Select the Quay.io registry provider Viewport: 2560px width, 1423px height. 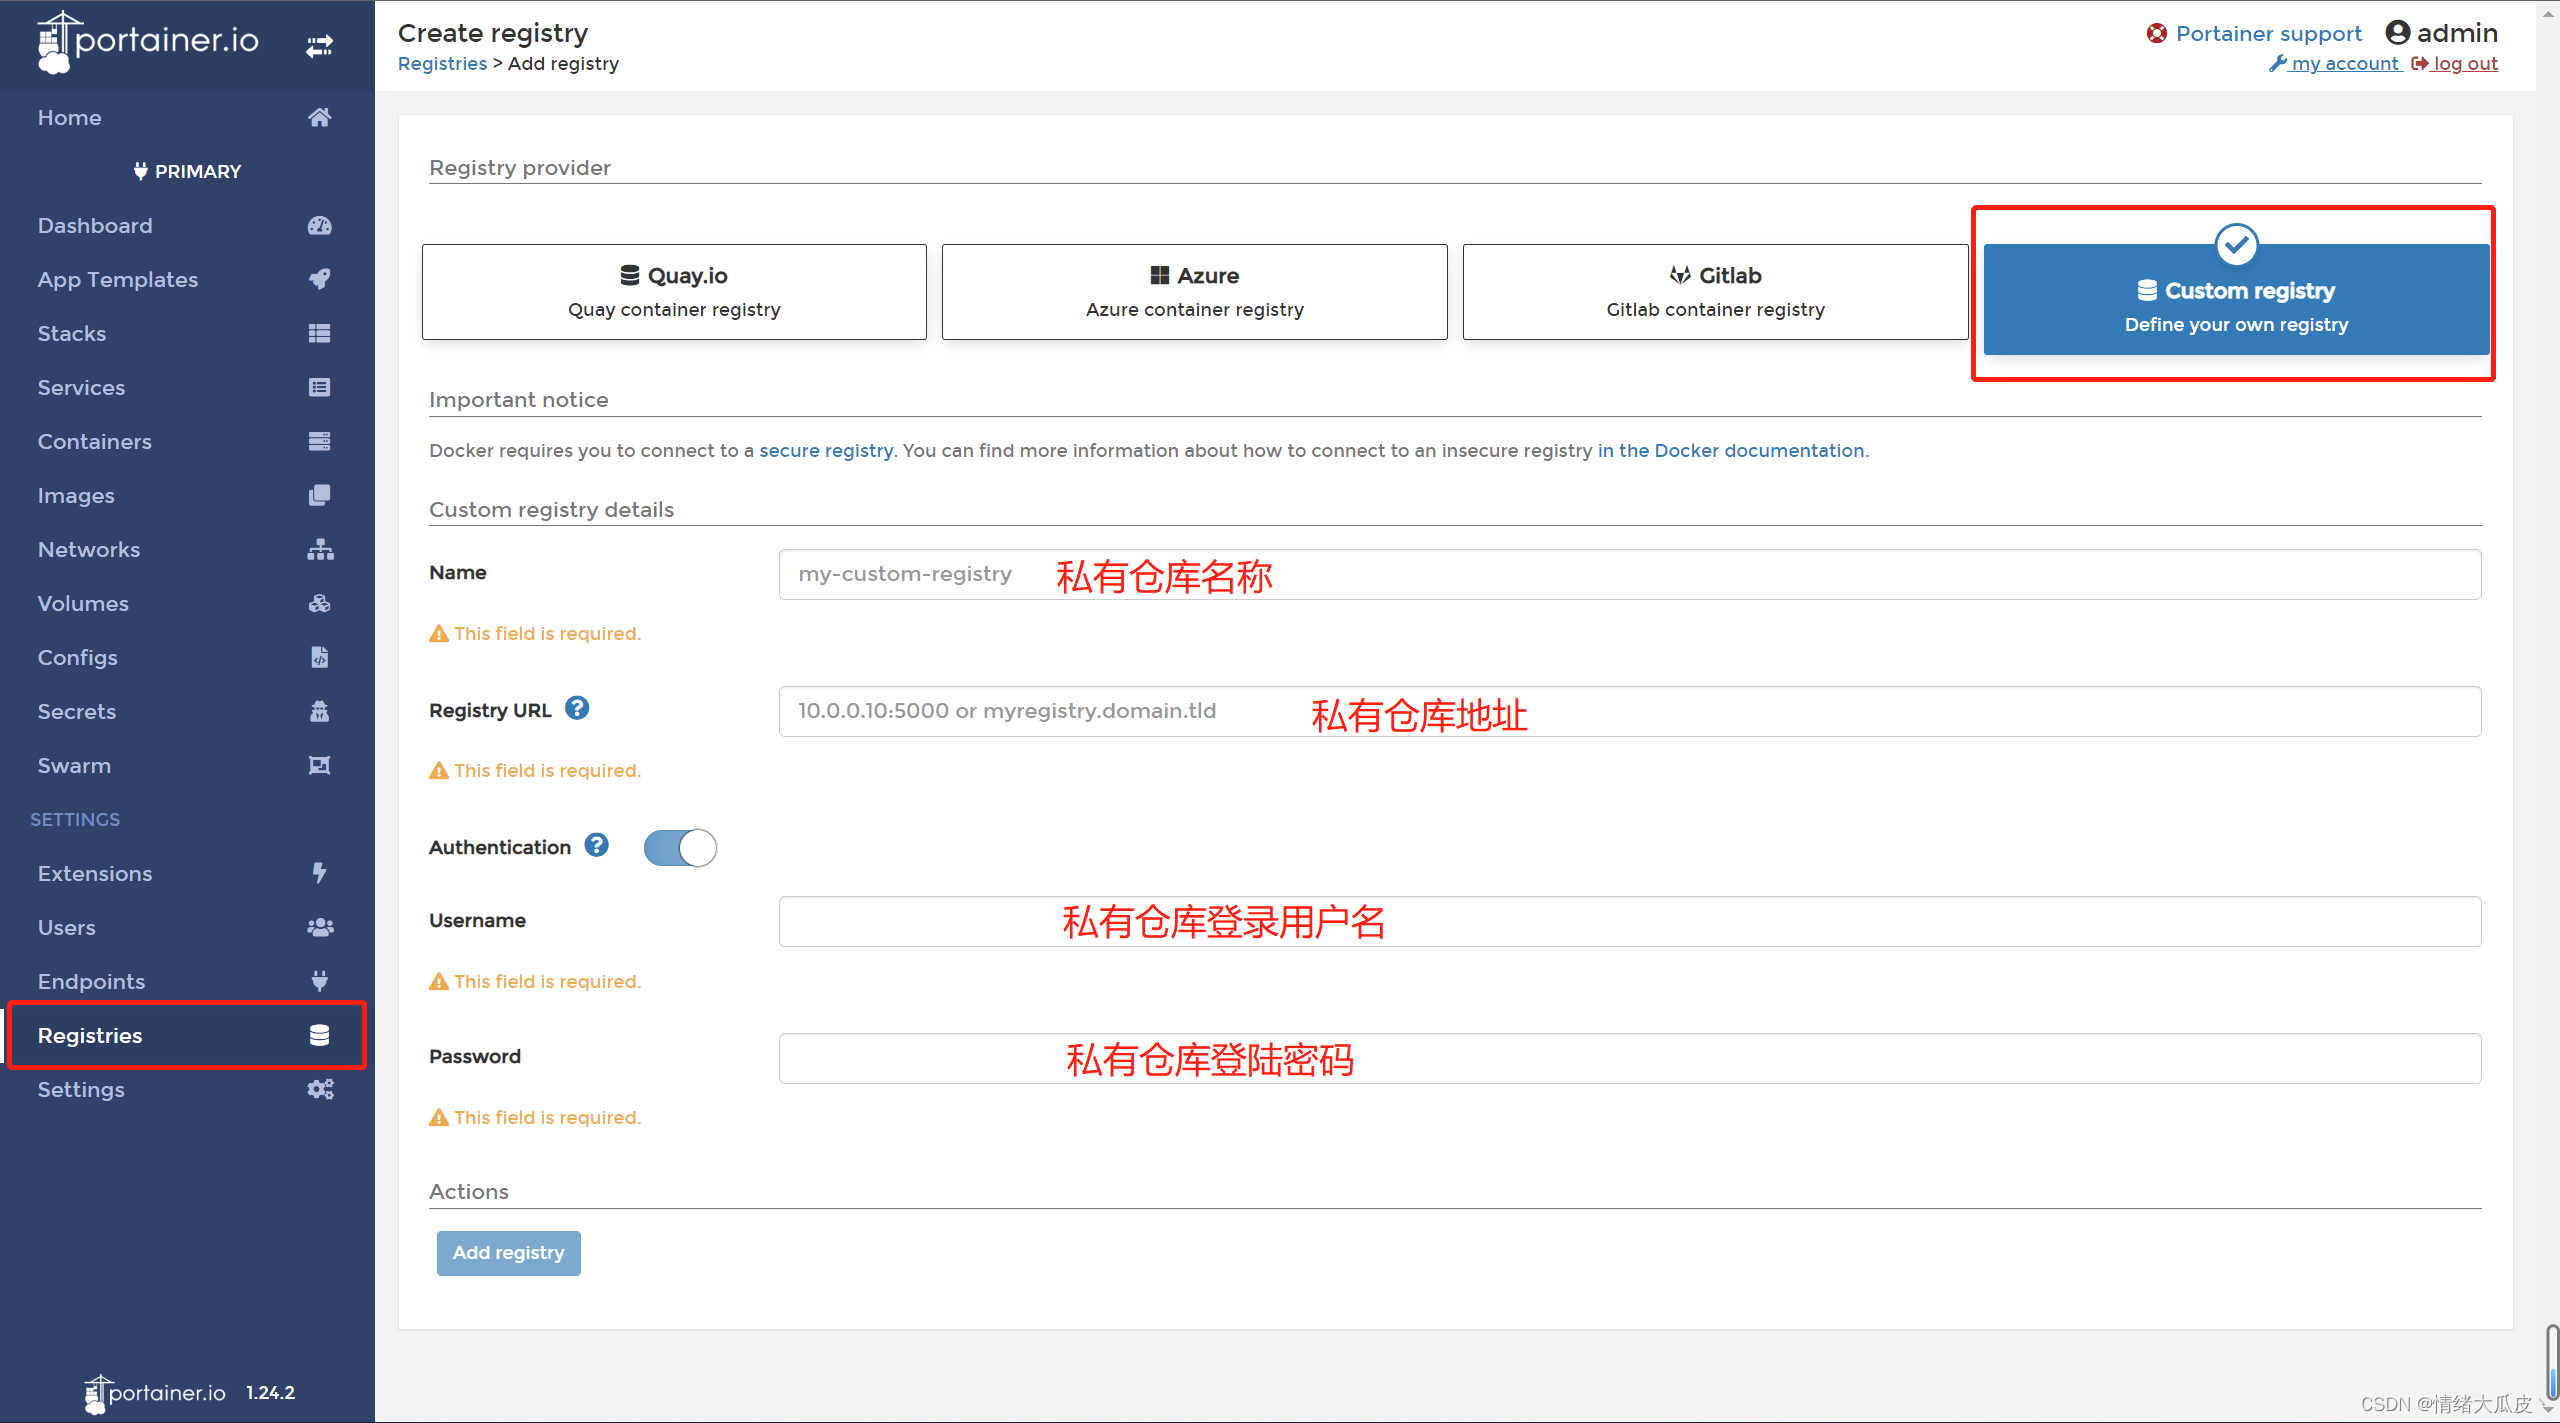coord(674,292)
